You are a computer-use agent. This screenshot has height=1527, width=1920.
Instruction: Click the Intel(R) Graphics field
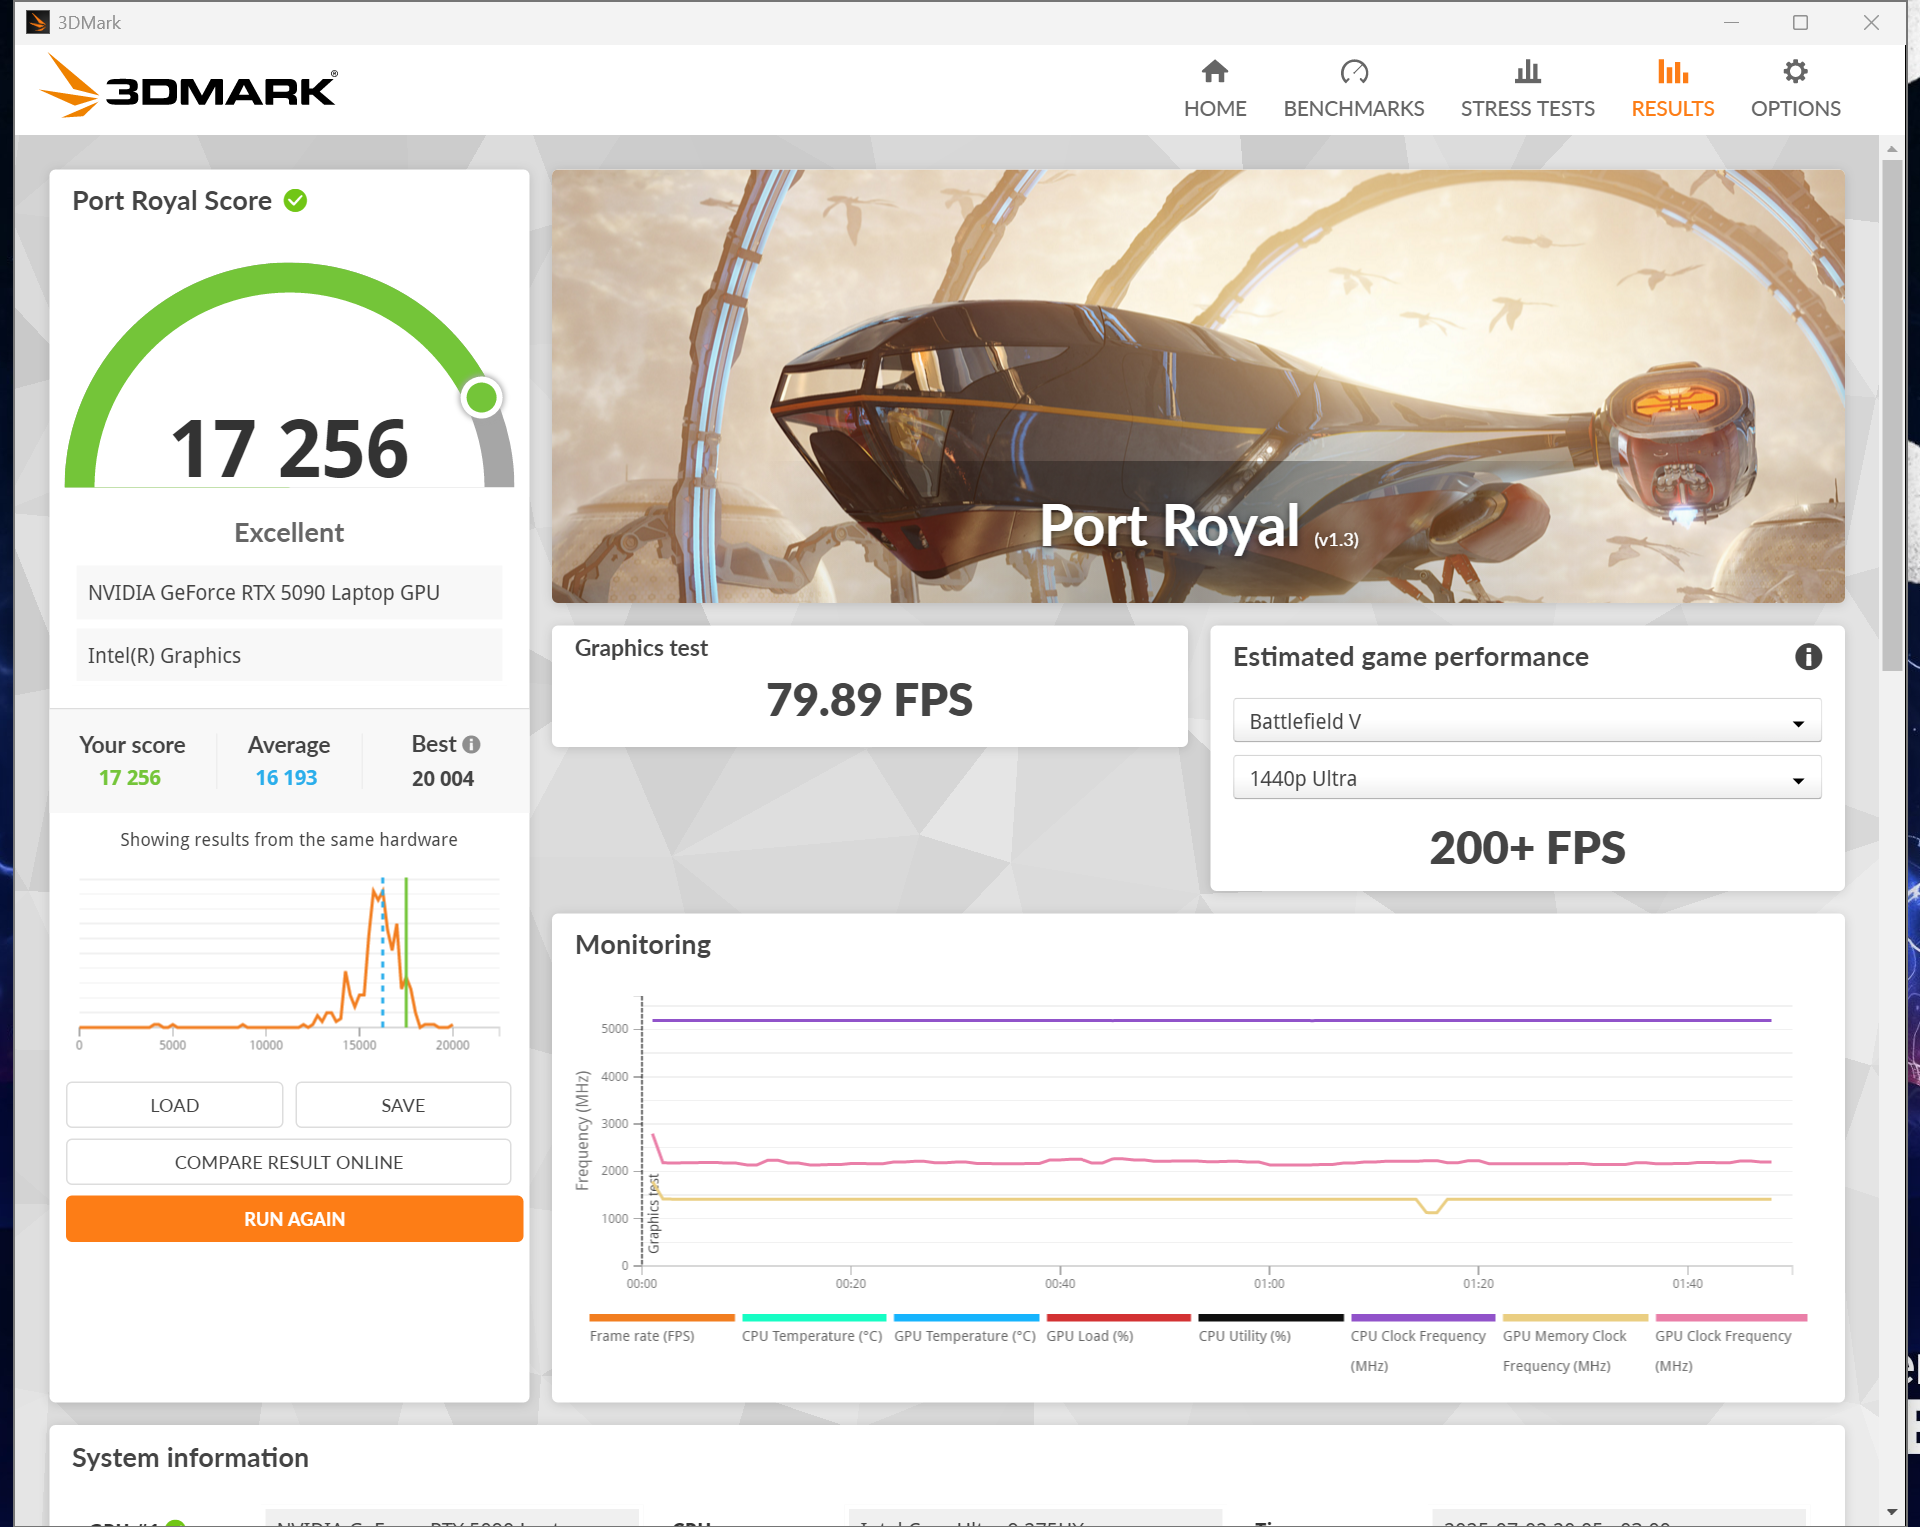click(x=289, y=656)
